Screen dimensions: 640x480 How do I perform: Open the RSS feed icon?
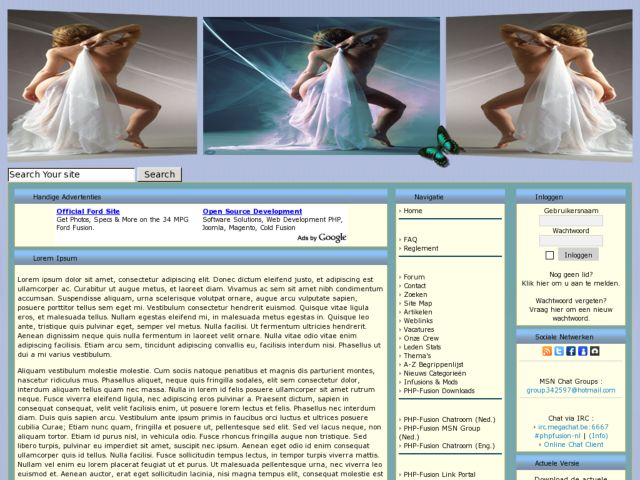tap(547, 351)
